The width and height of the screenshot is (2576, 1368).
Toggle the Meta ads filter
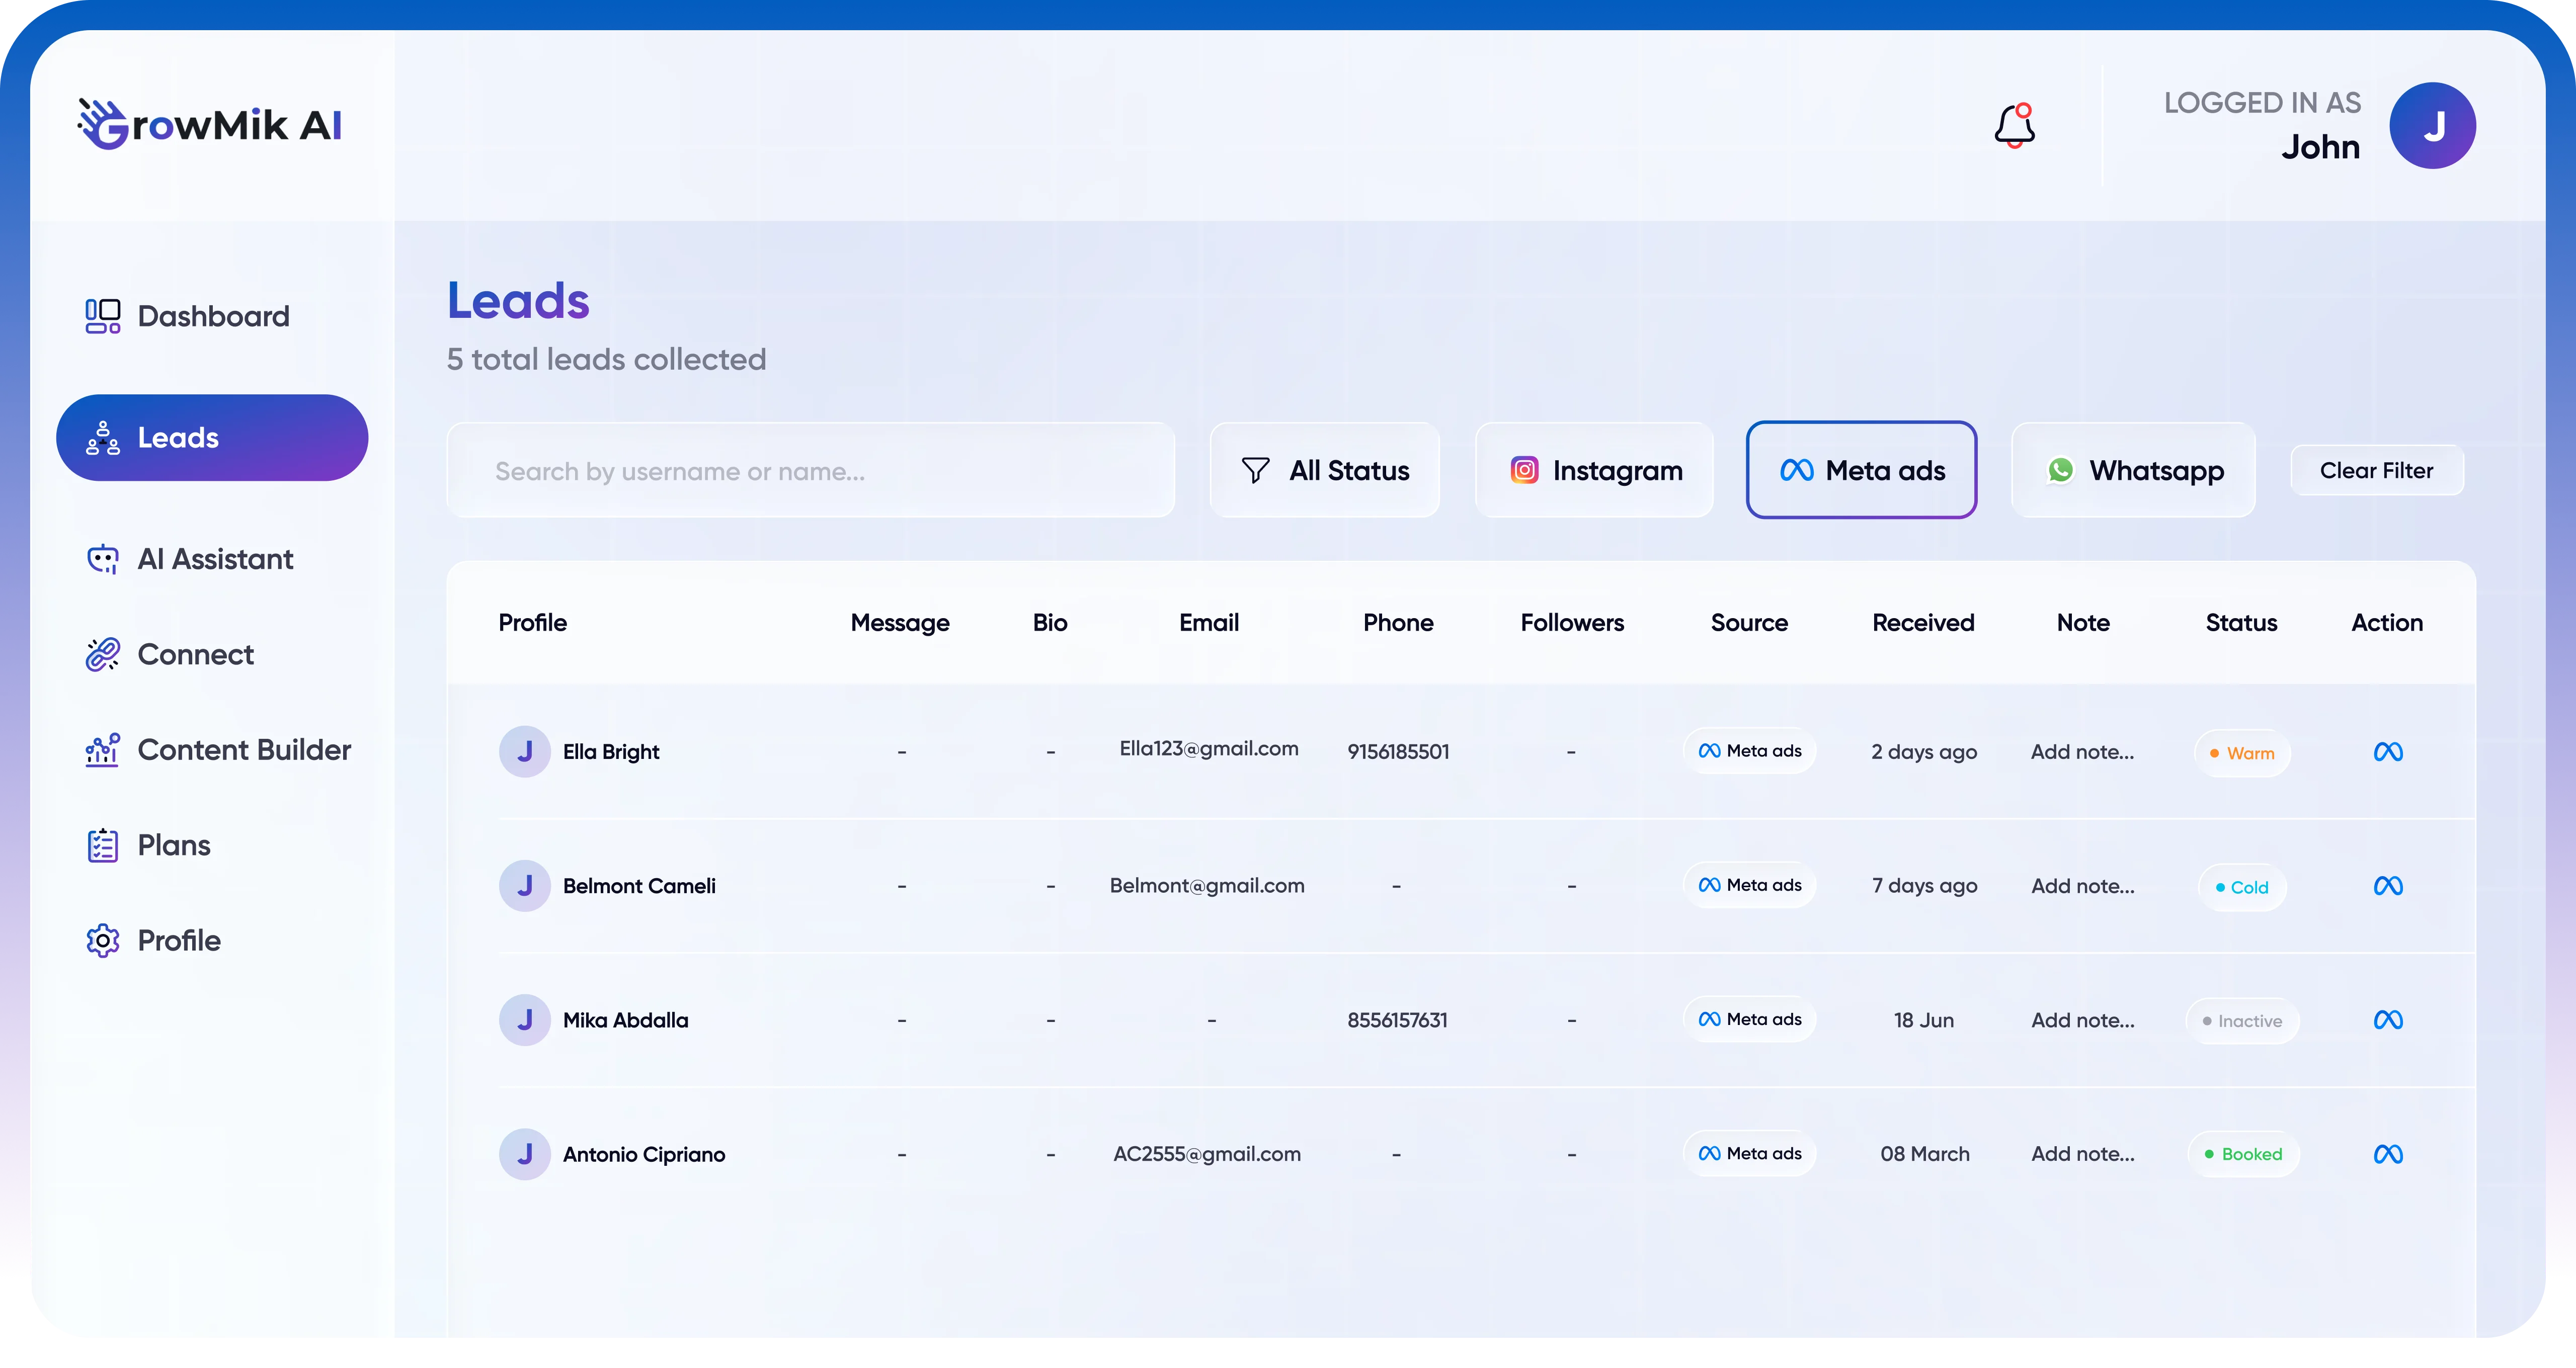tap(1862, 470)
